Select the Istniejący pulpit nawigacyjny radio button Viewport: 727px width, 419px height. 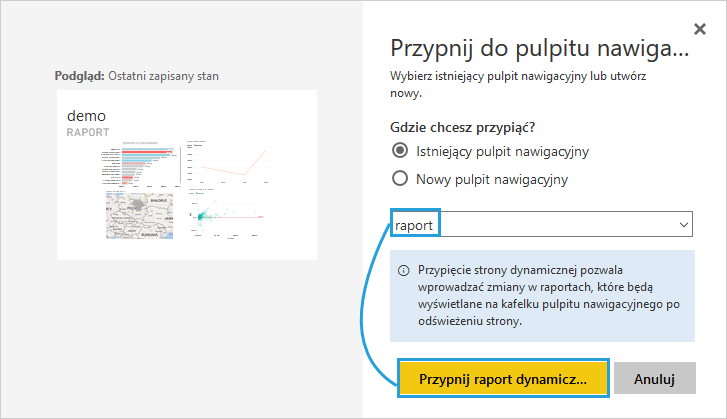pos(400,152)
